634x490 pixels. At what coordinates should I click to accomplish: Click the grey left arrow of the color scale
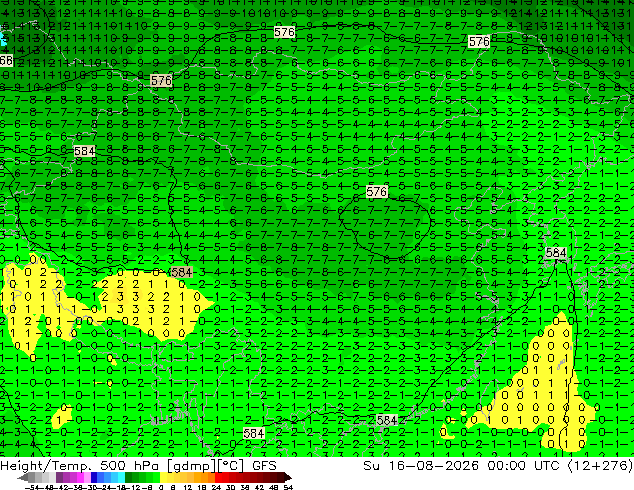pyautogui.click(x=23, y=477)
